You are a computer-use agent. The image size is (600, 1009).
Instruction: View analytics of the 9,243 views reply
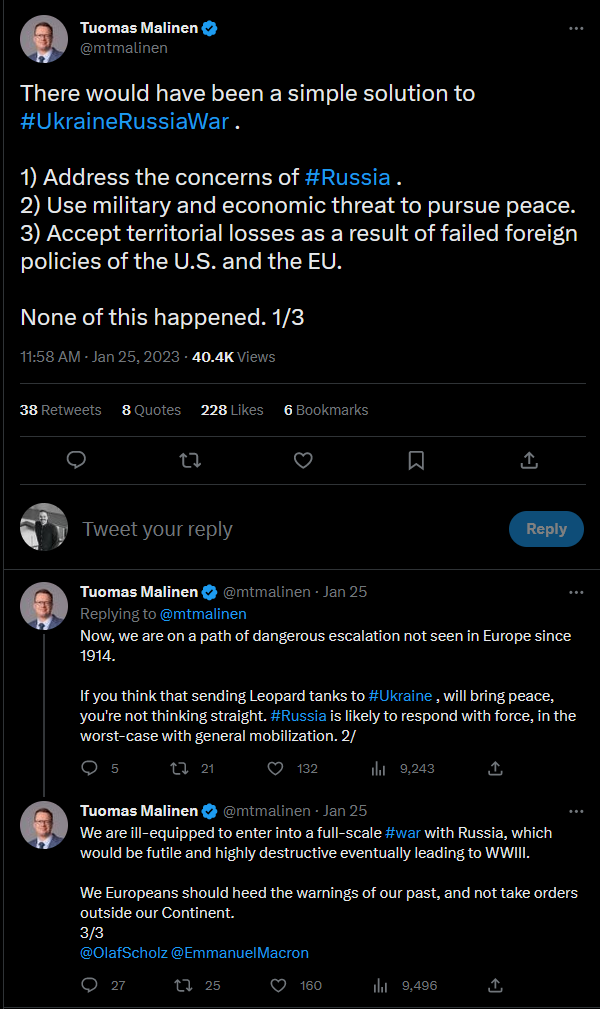click(x=379, y=768)
